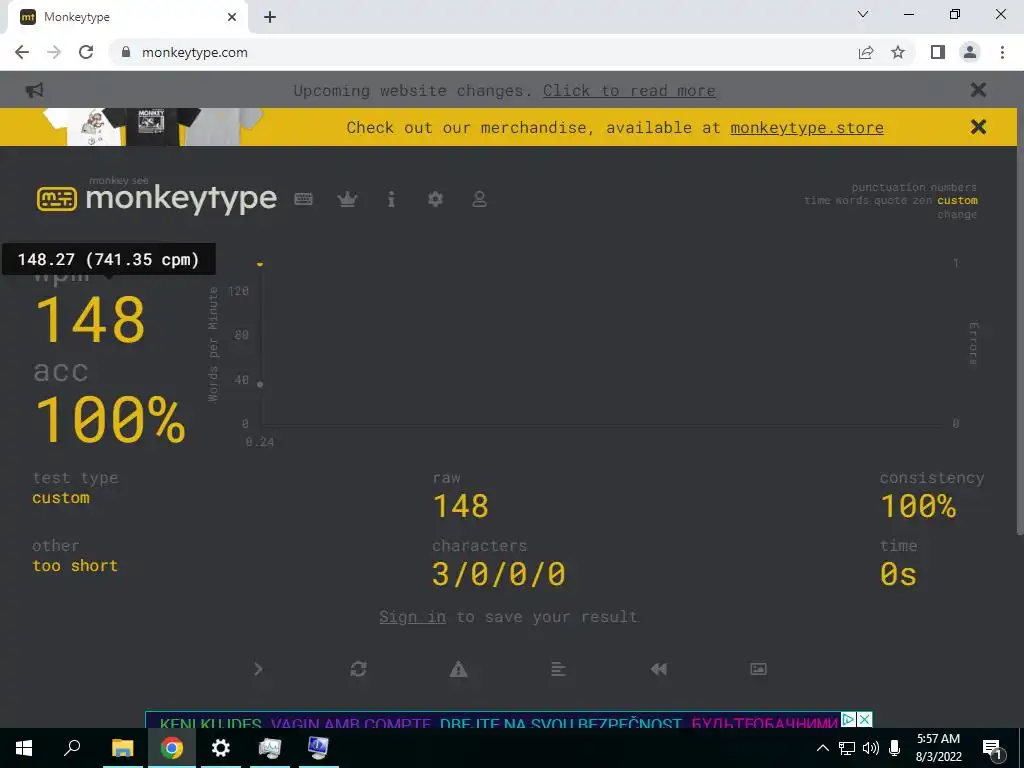Image resolution: width=1024 pixels, height=768 pixels.
Task: Click the monkeytype logo icon
Action: click(x=56, y=199)
